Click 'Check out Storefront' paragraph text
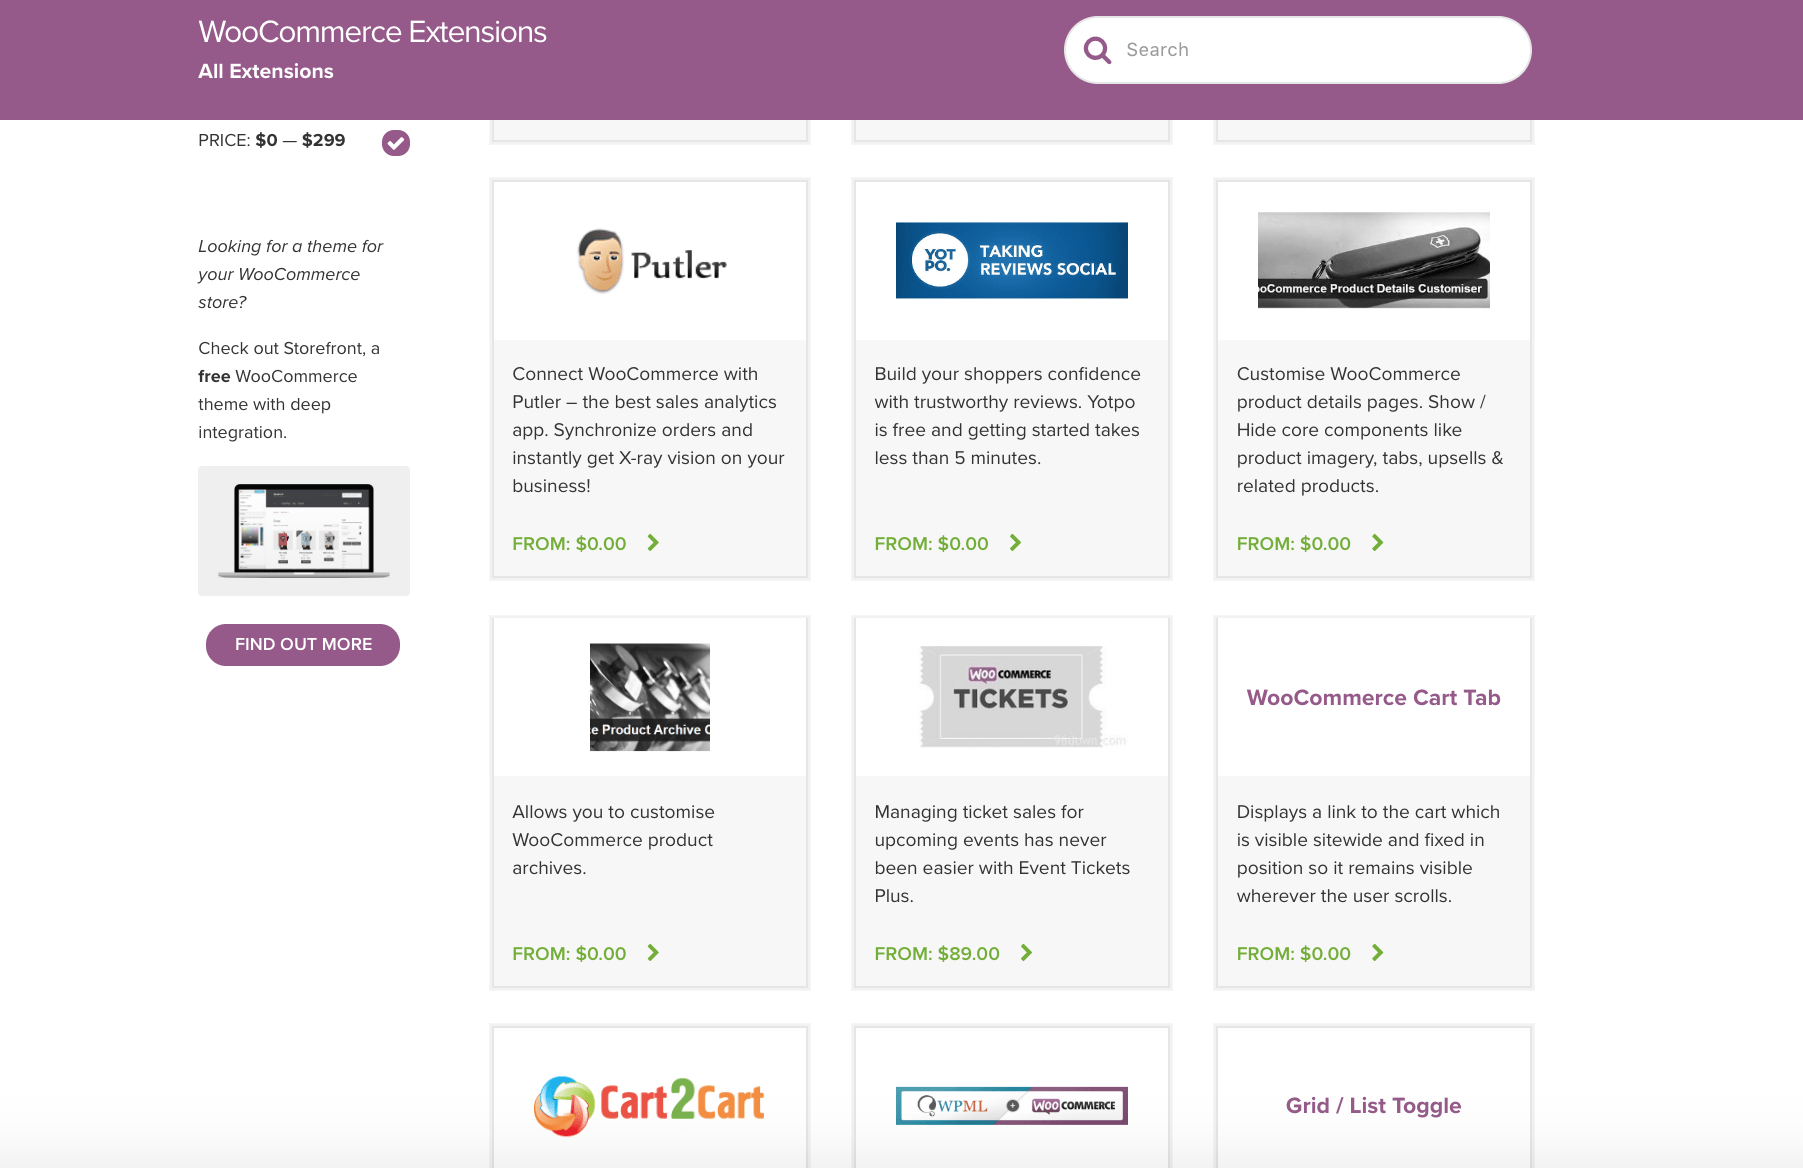The image size is (1803, 1168). pyautogui.click(x=289, y=390)
